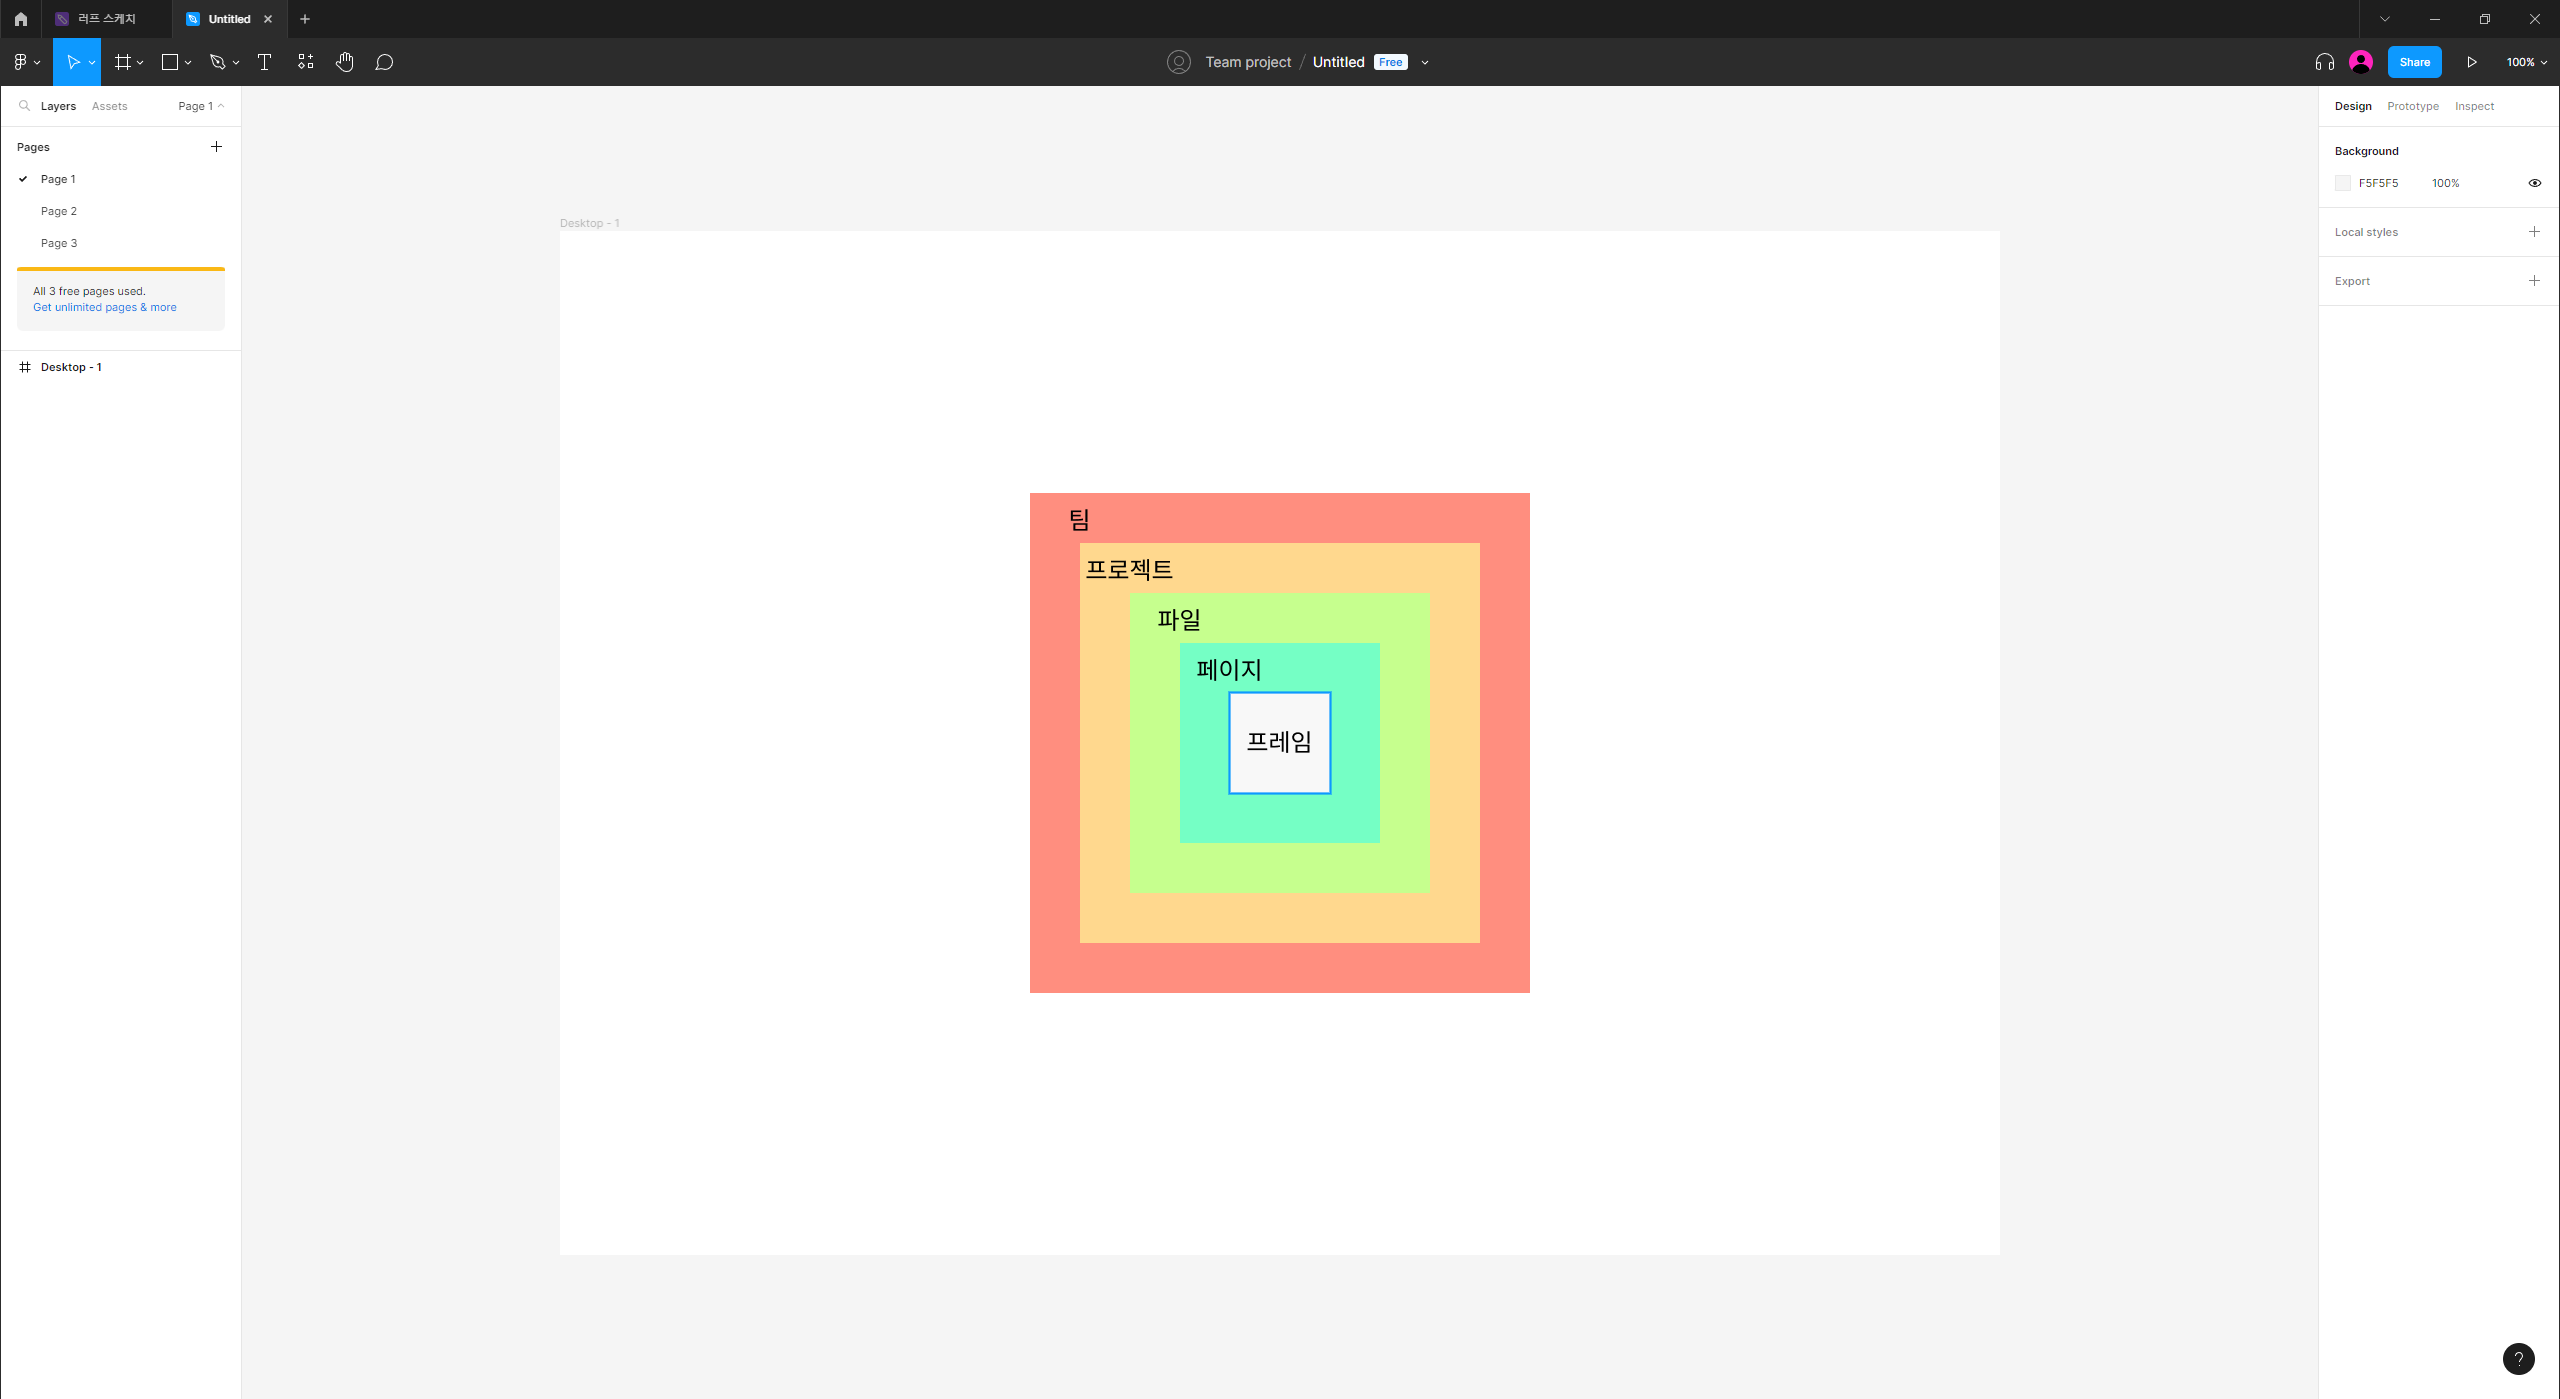2560x1399 pixels.
Task: Switch to Page 2
Action: tap(59, 211)
